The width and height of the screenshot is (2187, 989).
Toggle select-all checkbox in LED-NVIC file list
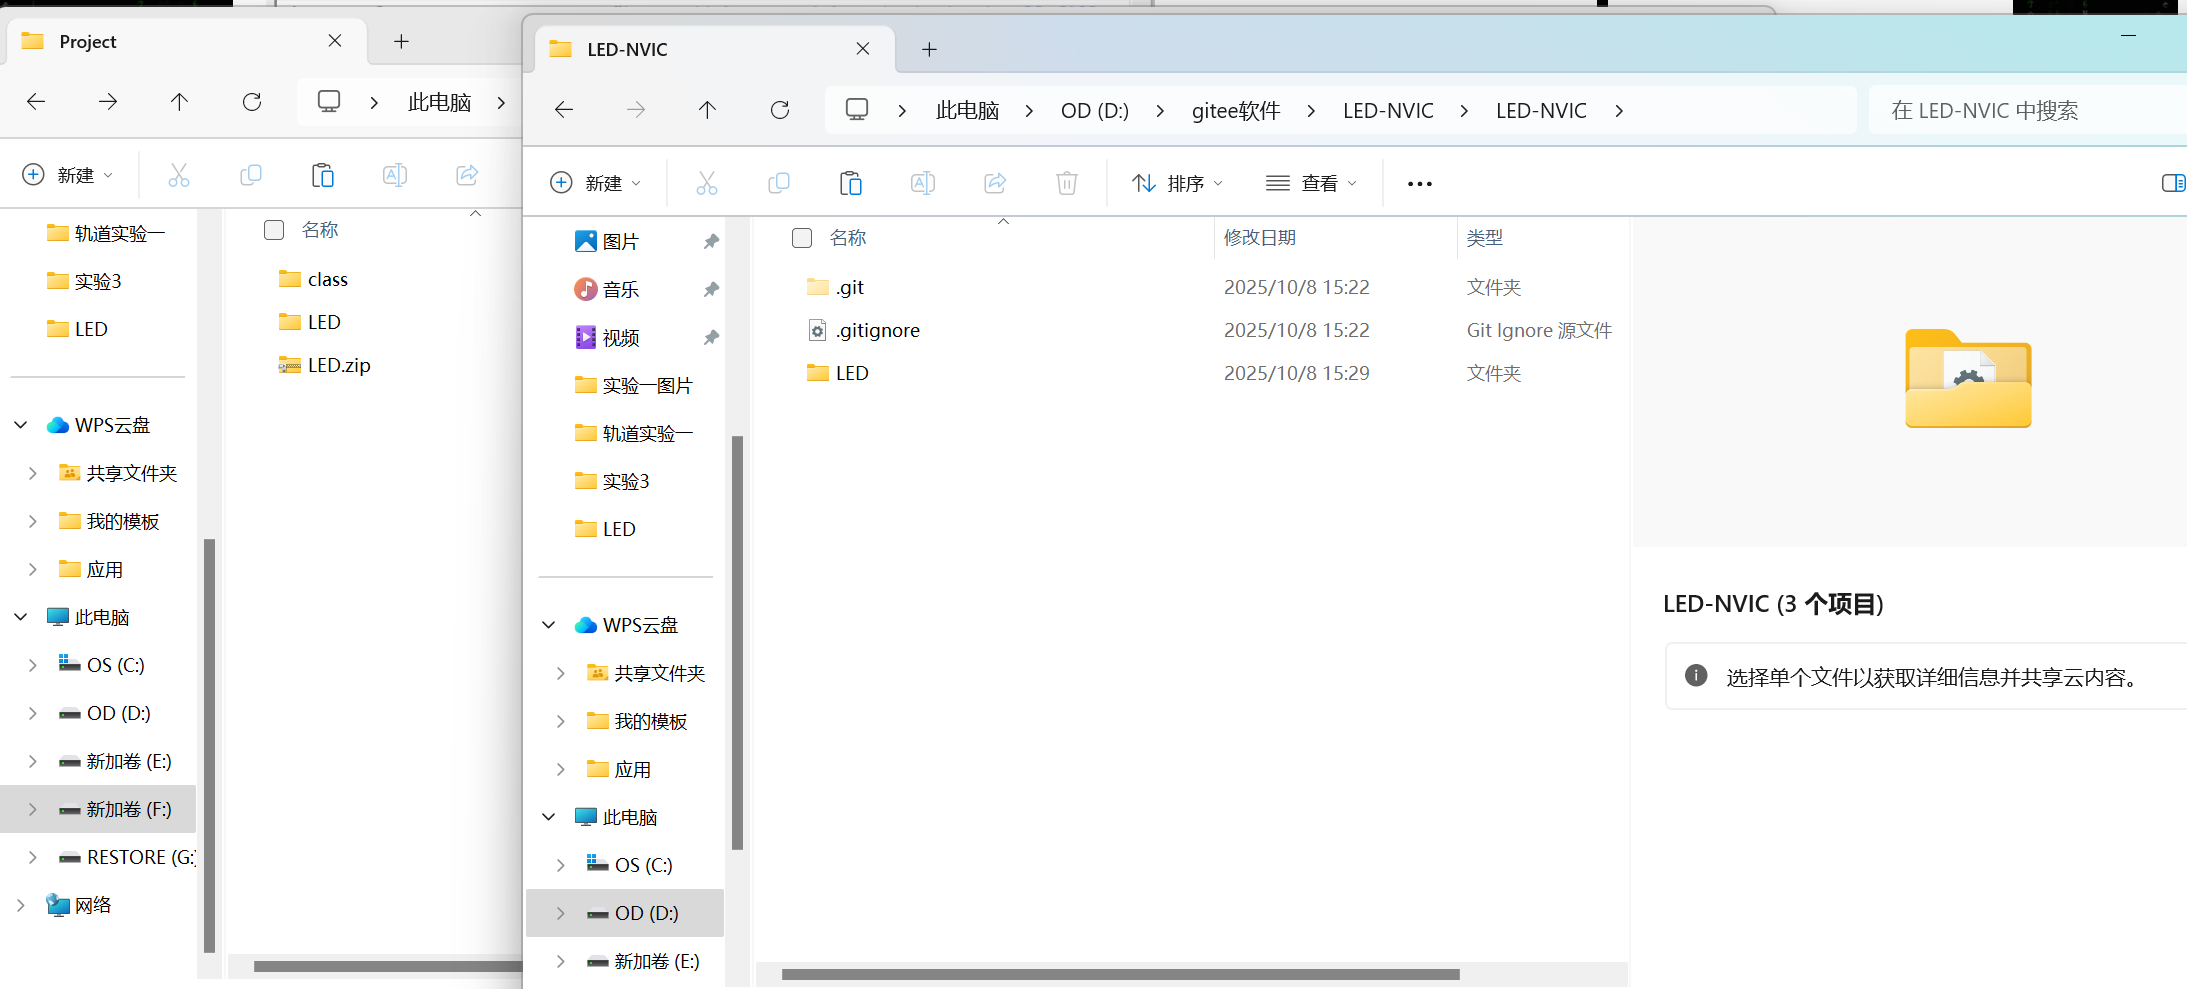(802, 238)
